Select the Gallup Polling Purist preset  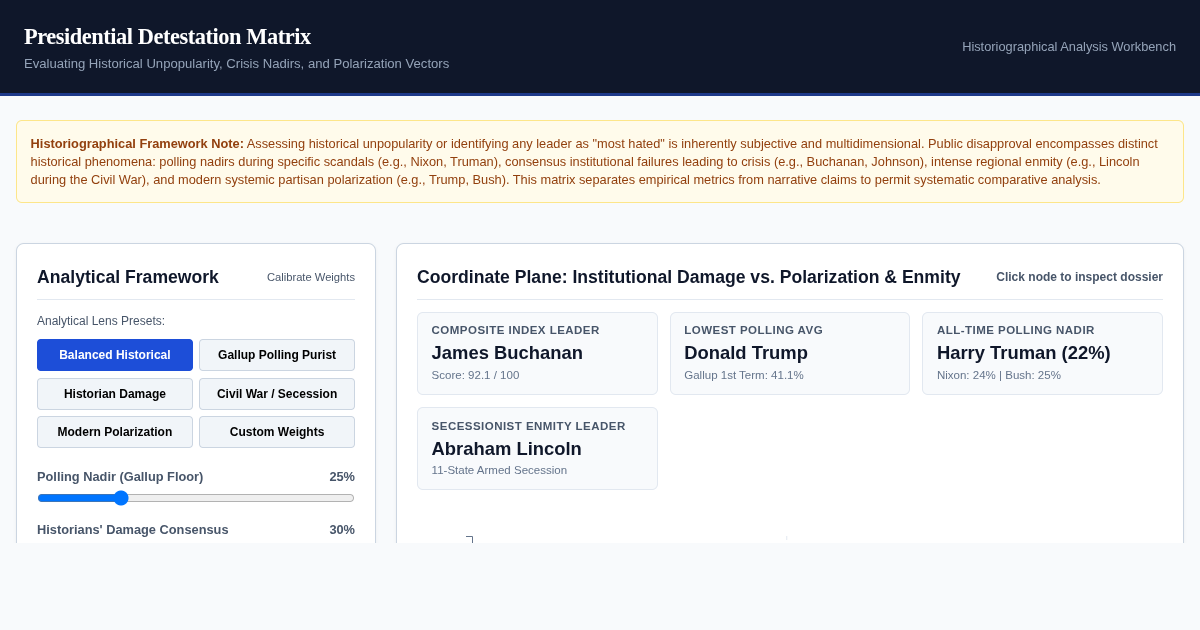click(277, 355)
